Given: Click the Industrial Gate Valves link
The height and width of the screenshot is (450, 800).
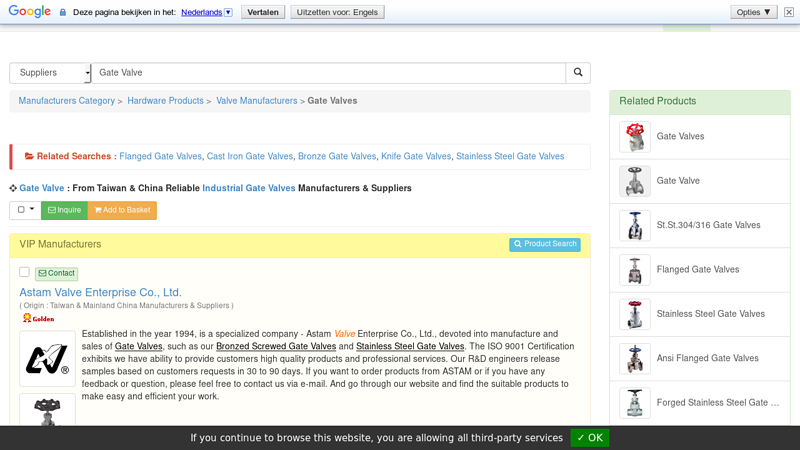Looking at the screenshot, I should 249,188.
